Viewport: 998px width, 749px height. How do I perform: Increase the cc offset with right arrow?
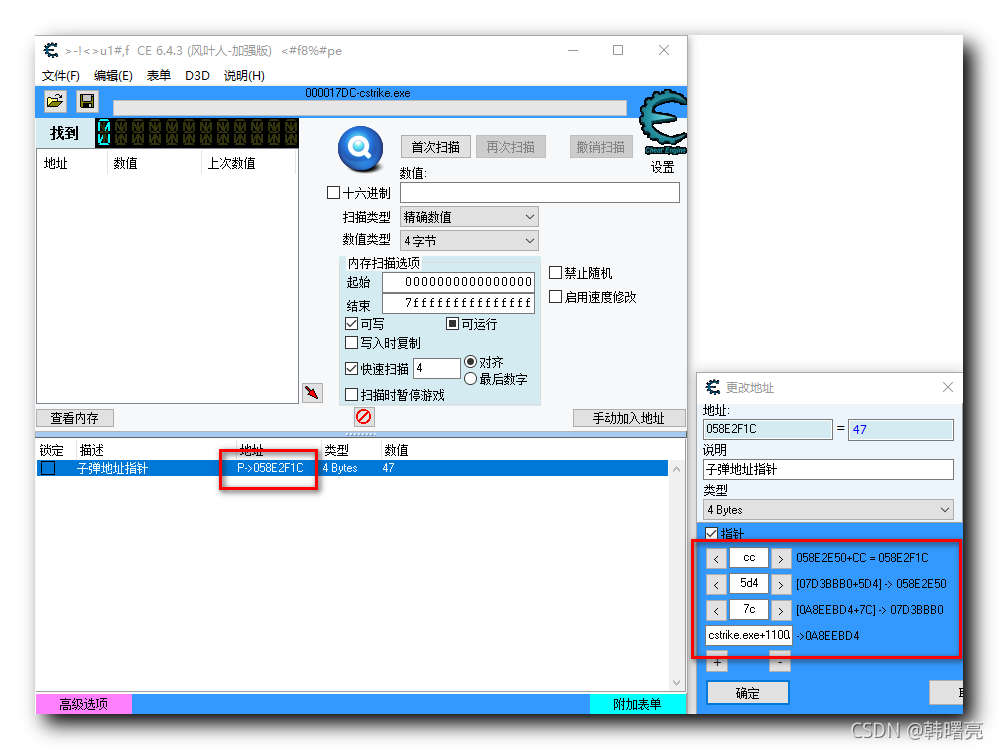tap(781, 559)
